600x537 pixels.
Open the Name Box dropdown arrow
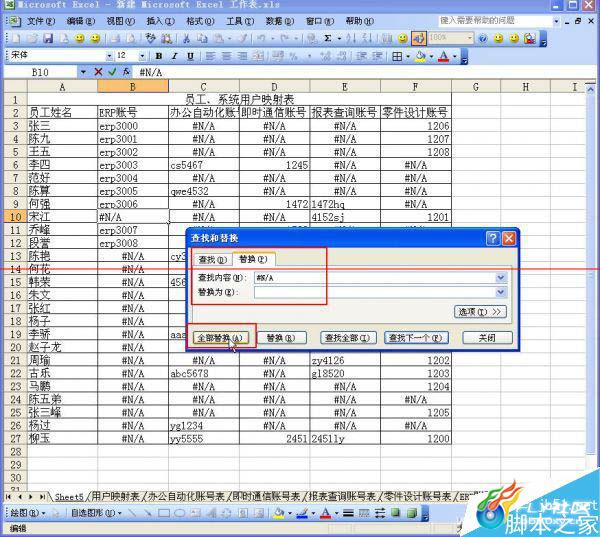(x=83, y=72)
